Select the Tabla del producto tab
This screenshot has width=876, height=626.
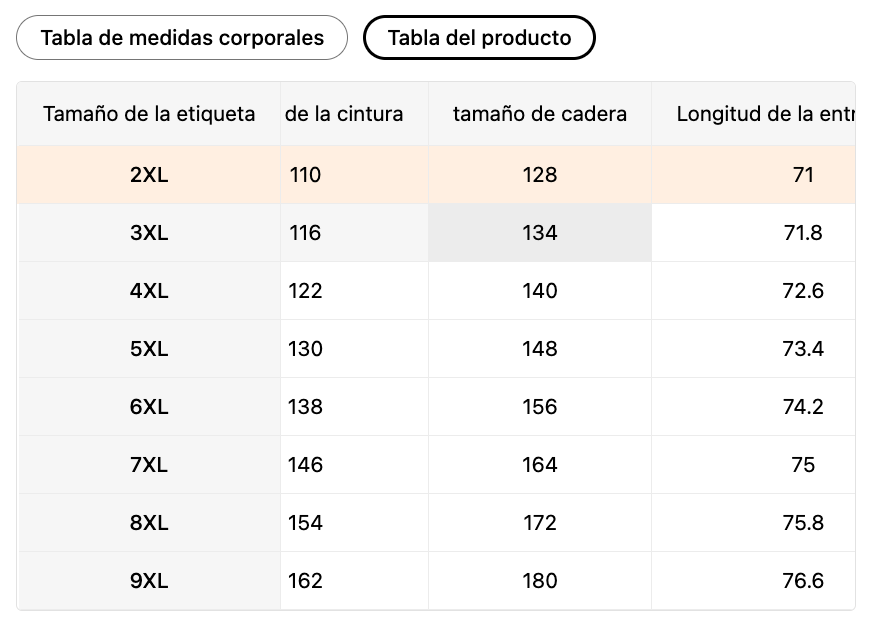[x=479, y=38]
